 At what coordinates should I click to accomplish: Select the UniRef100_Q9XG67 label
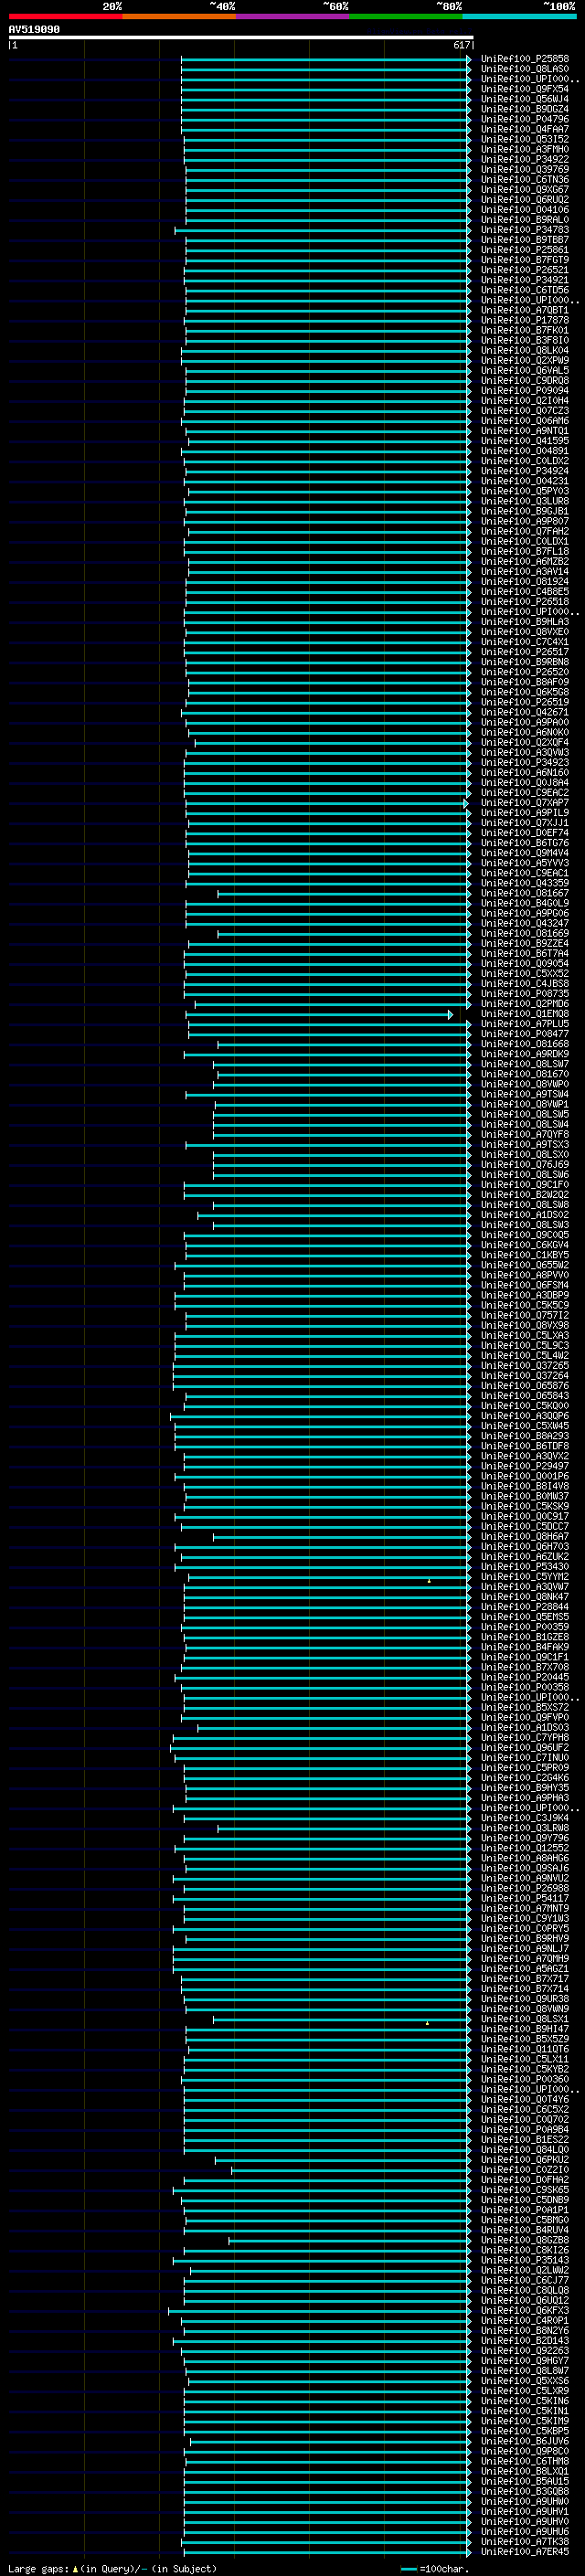525,189
